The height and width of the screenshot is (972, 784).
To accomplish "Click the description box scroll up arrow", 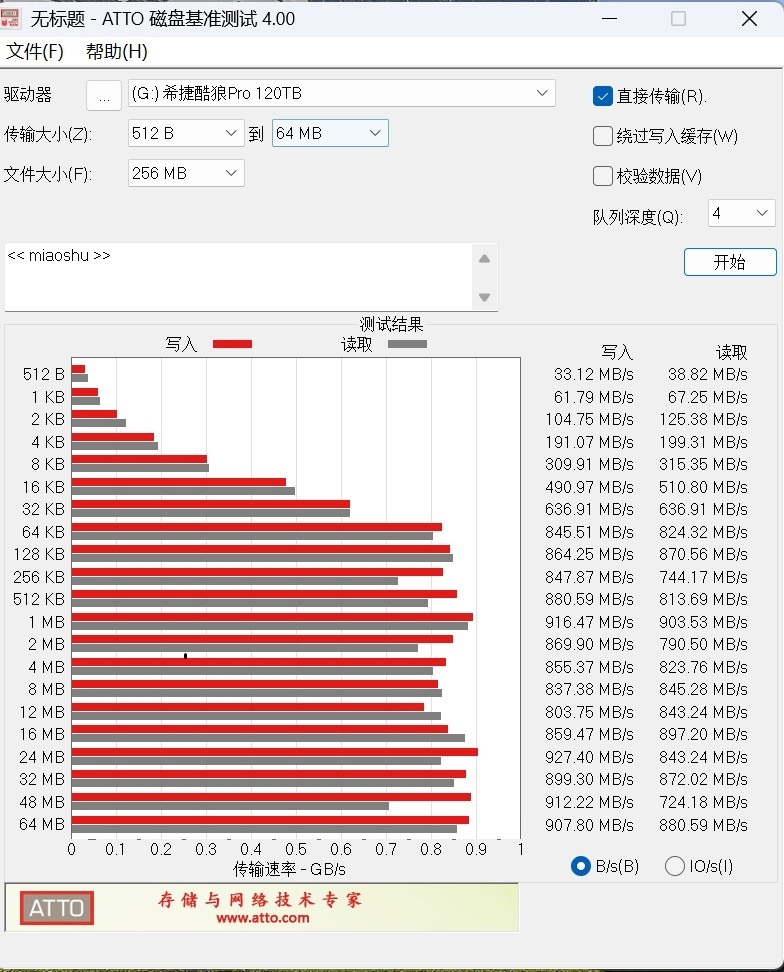I will coord(485,259).
